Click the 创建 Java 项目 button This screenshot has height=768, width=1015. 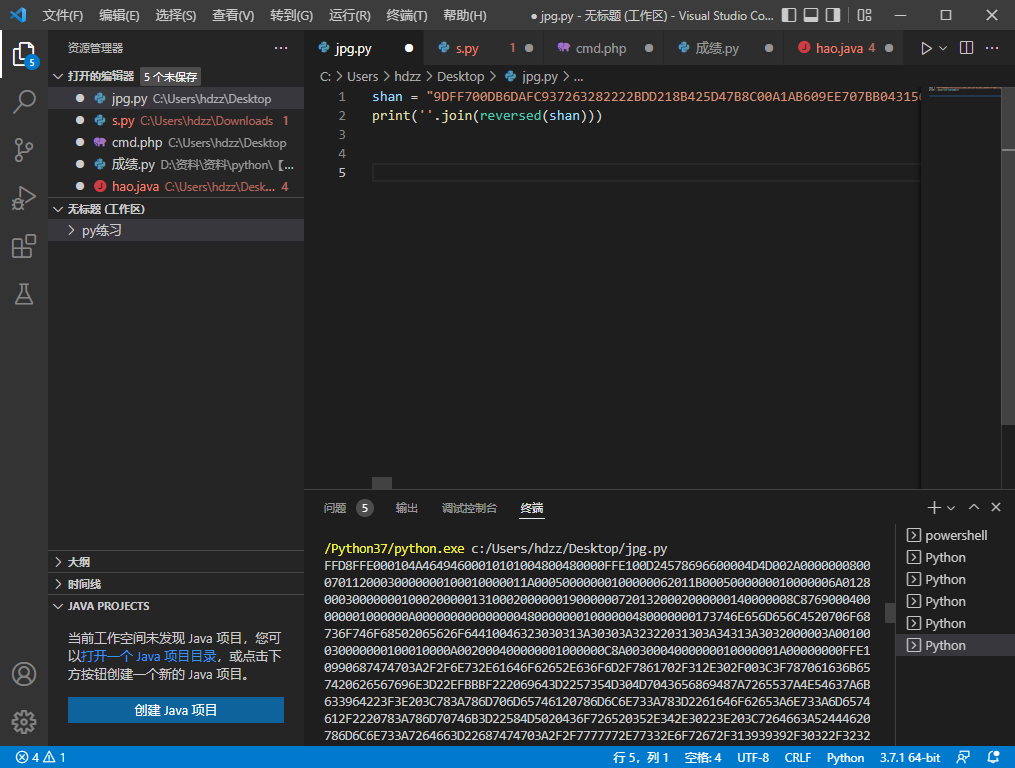click(x=176, y=710)
